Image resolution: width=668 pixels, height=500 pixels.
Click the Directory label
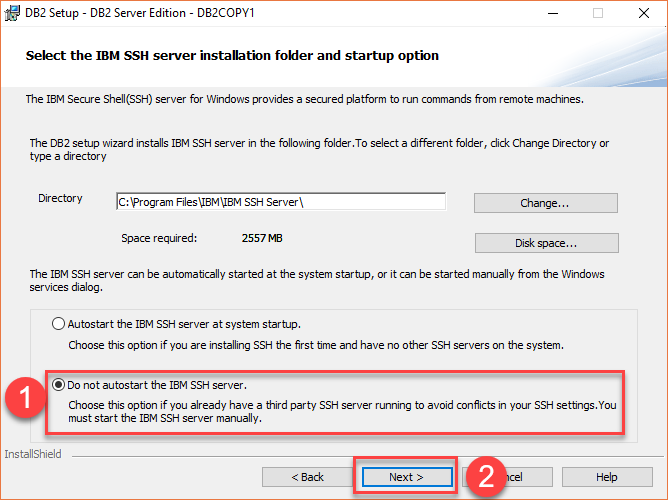(60, 198)
